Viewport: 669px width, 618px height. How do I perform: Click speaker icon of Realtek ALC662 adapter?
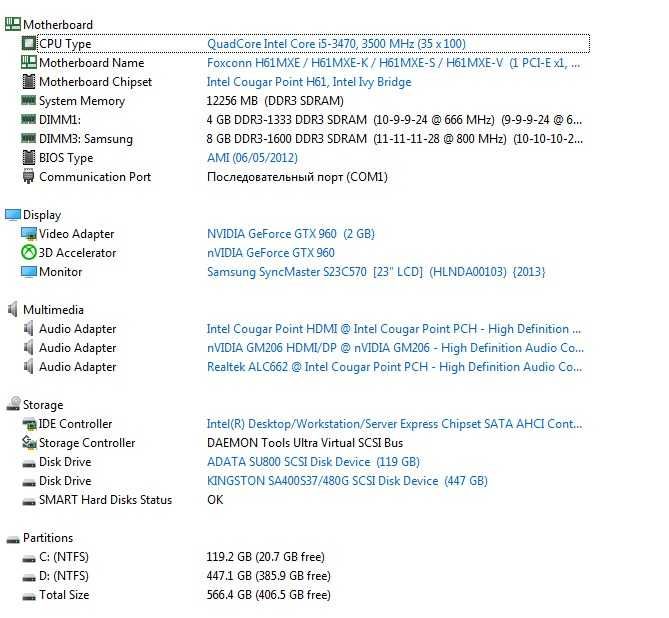(x=29, y=366)
